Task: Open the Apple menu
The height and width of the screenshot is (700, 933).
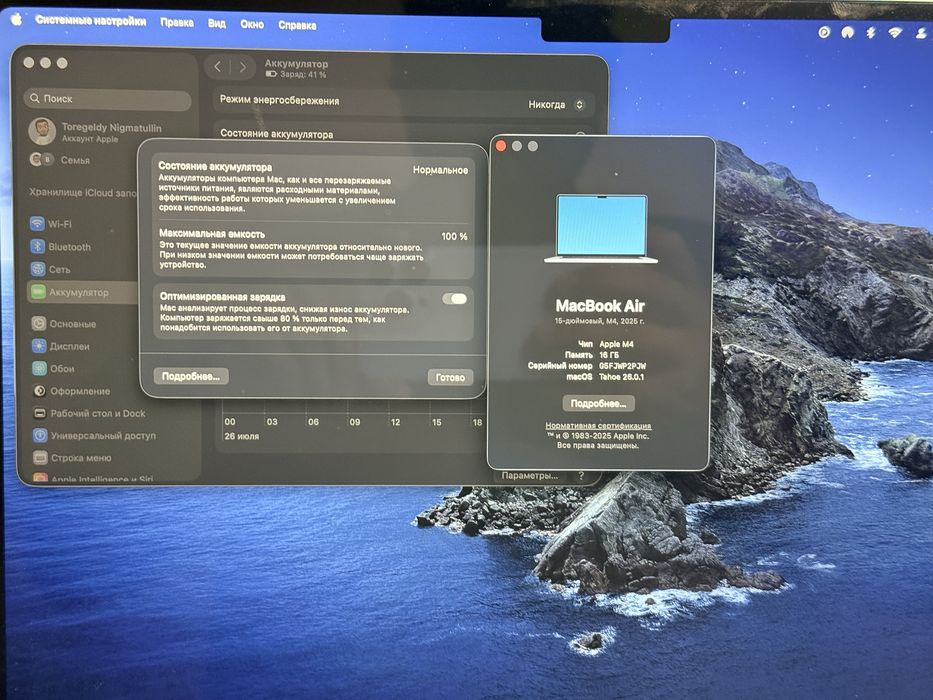Action: (17, 18)
